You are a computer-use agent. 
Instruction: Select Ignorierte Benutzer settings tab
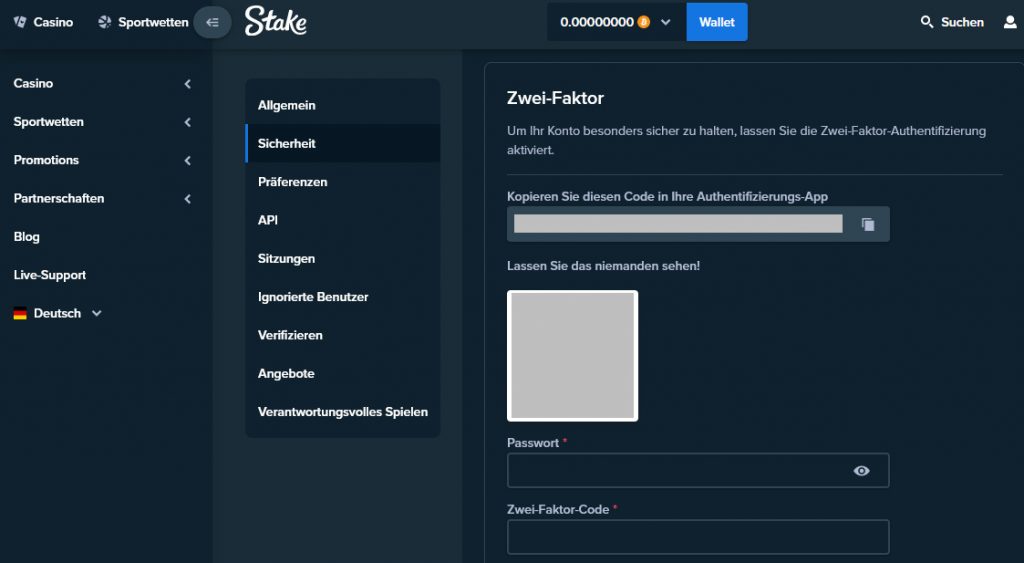[x=342, y=297]
